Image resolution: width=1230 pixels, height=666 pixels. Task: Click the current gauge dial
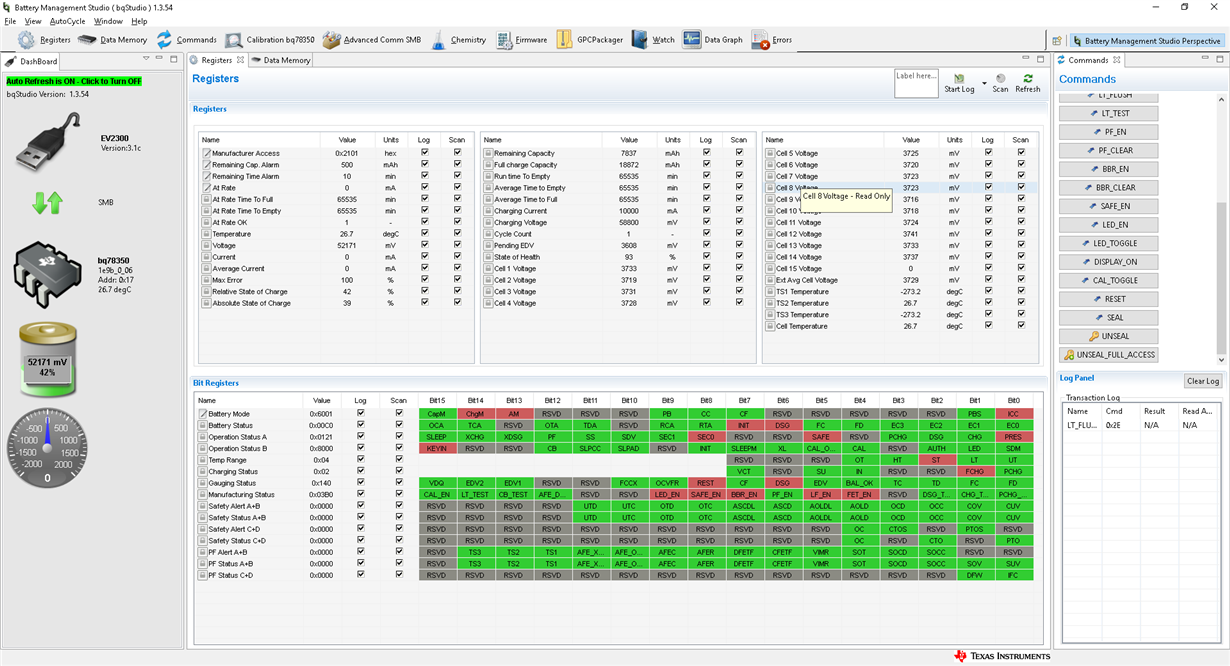[47, 449]
